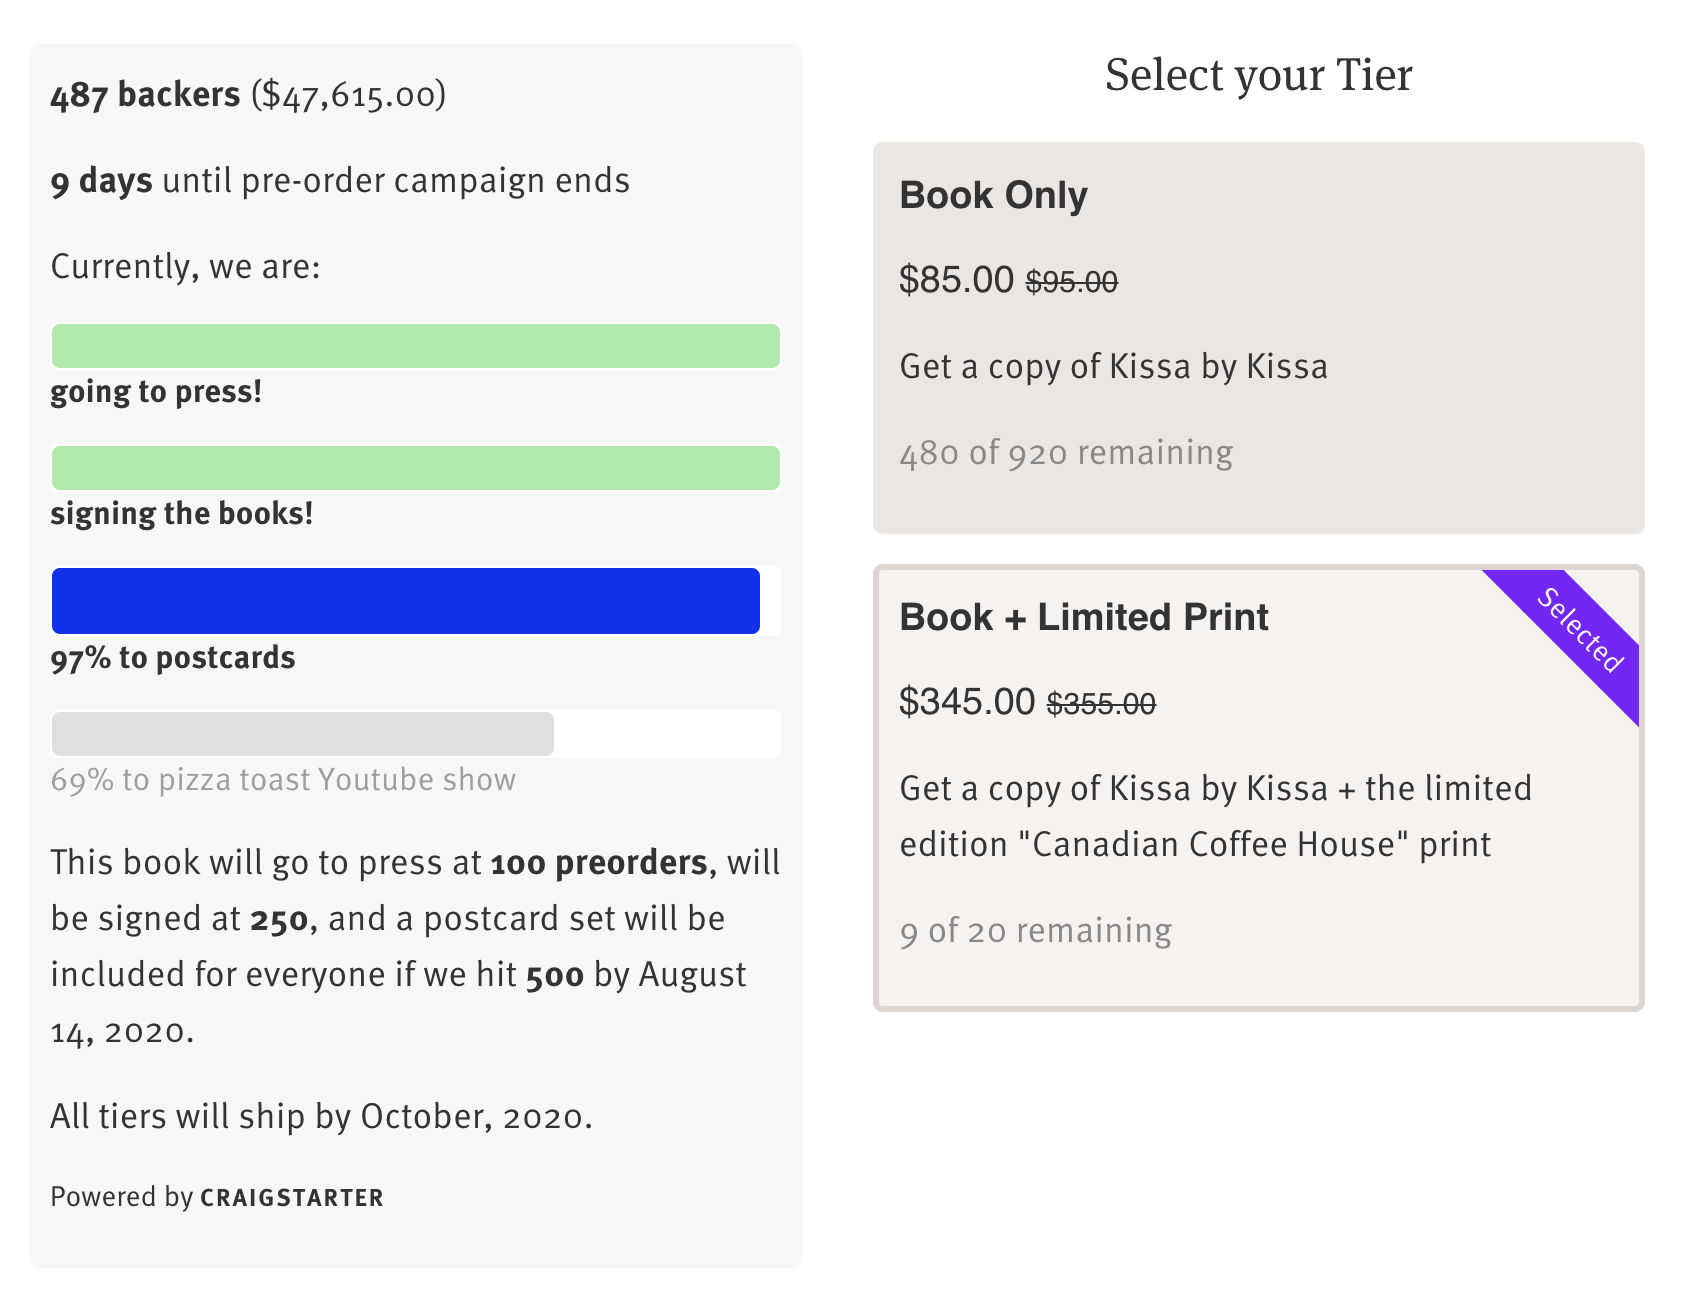Click the 487 backers count
Image resolution: width=1700 pixels, height=1310 pixels.
(x=145, y=95)
